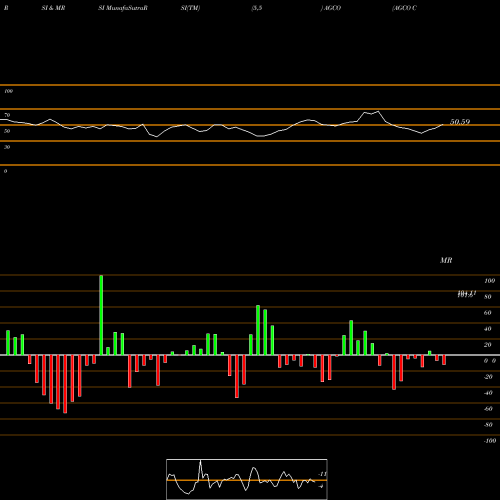Click the MR axis label 80
Image resolution: width=500 pixels, height=500 pixels.
488,297
